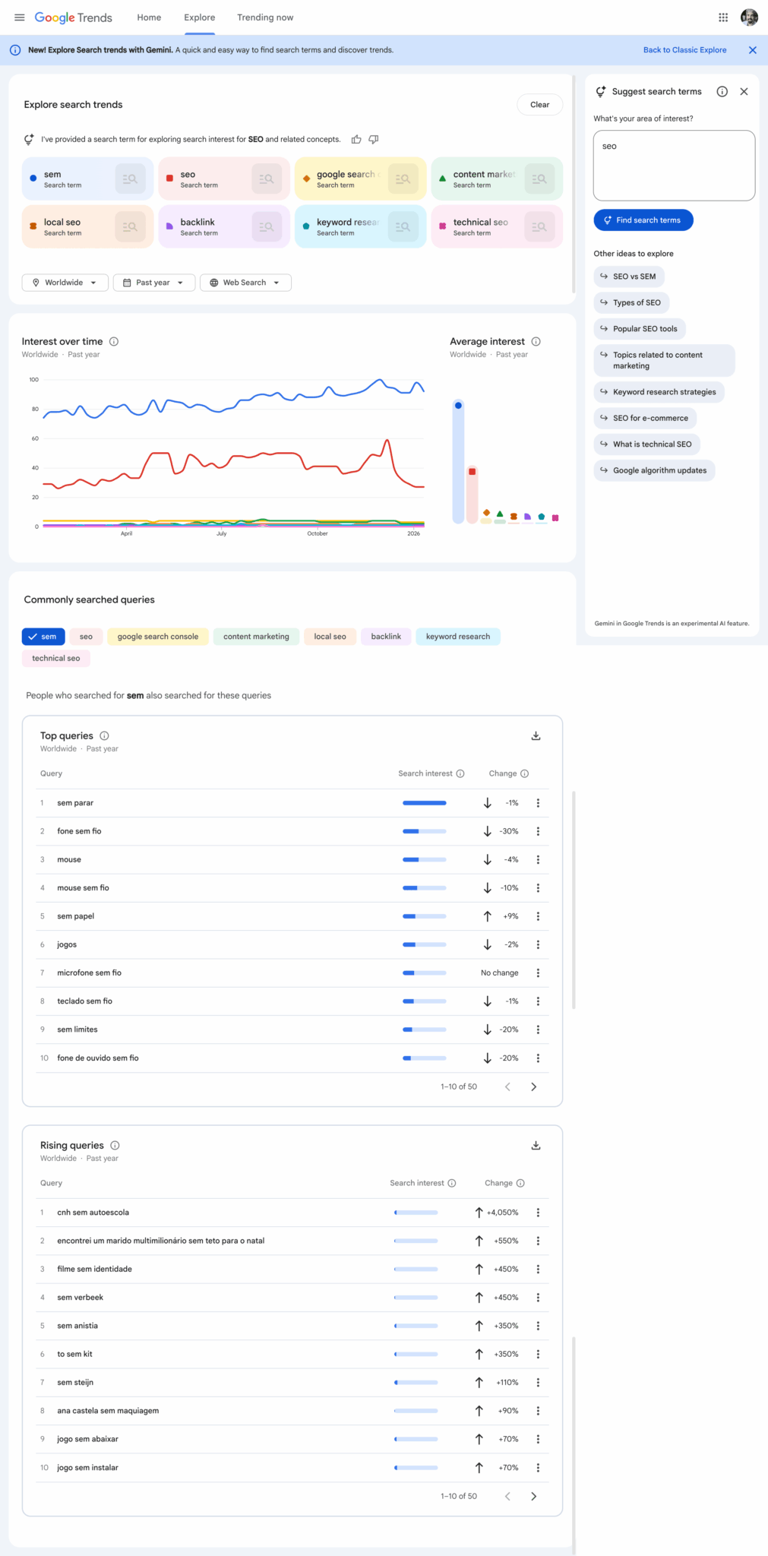The height and width of the screenshot is (1556, 768).
Task: Click thumbs-down on the Gemini suggestion
Action: [374, 139]
